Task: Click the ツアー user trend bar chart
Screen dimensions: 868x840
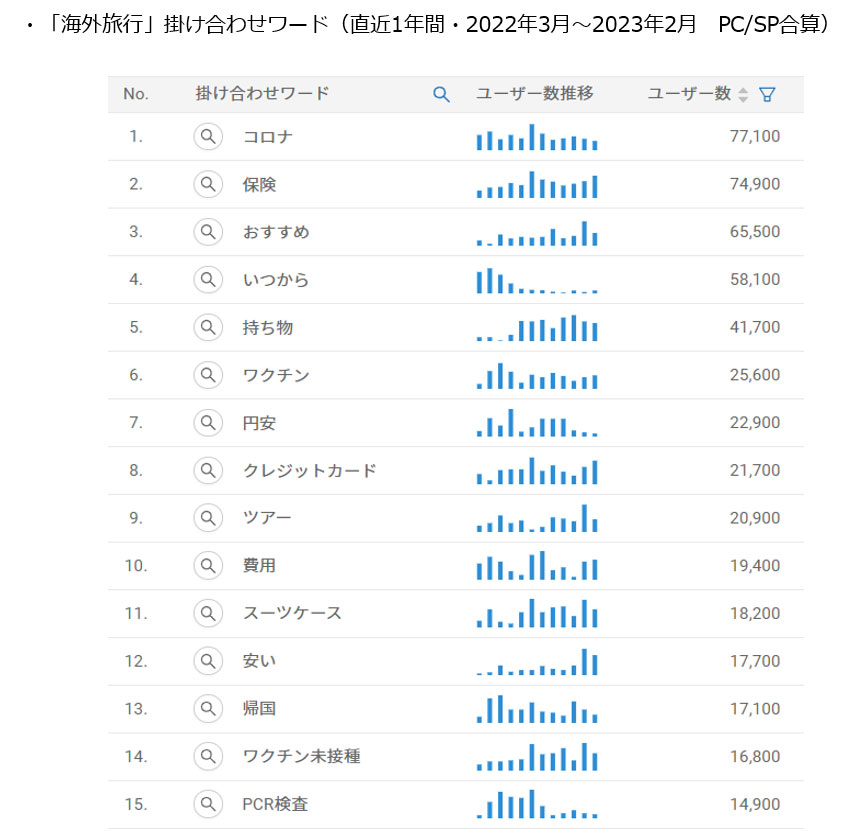Action: tap(537, 518)
